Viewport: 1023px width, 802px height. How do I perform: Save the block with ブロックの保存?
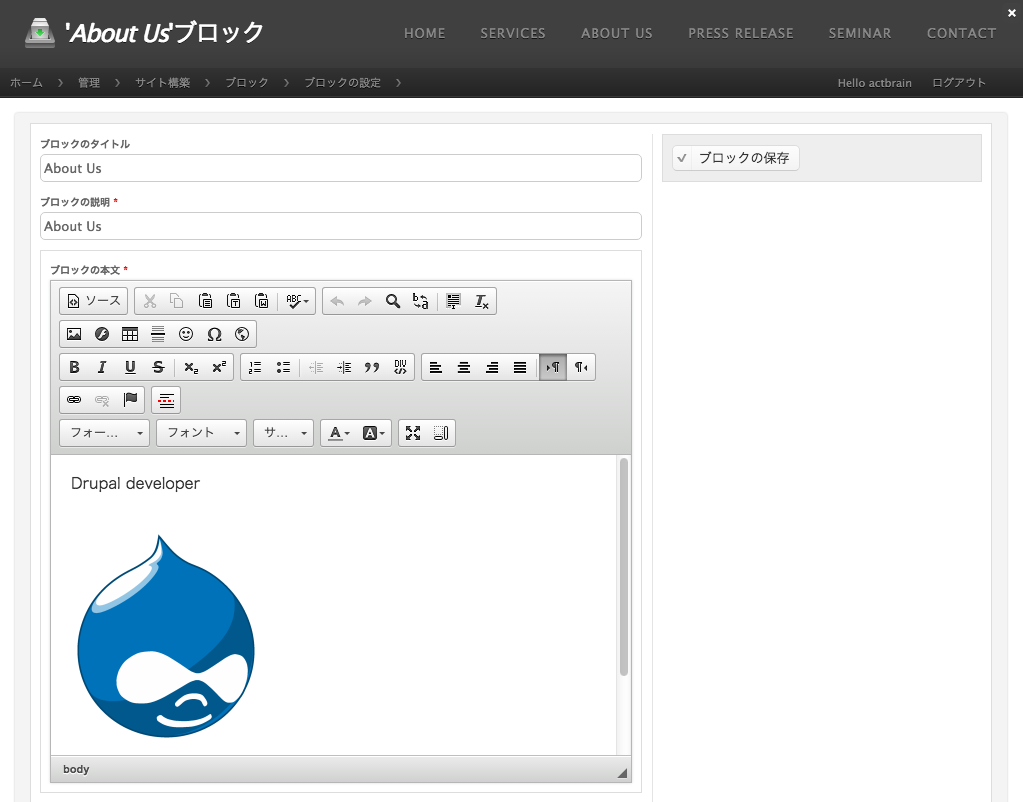point(736,158)
